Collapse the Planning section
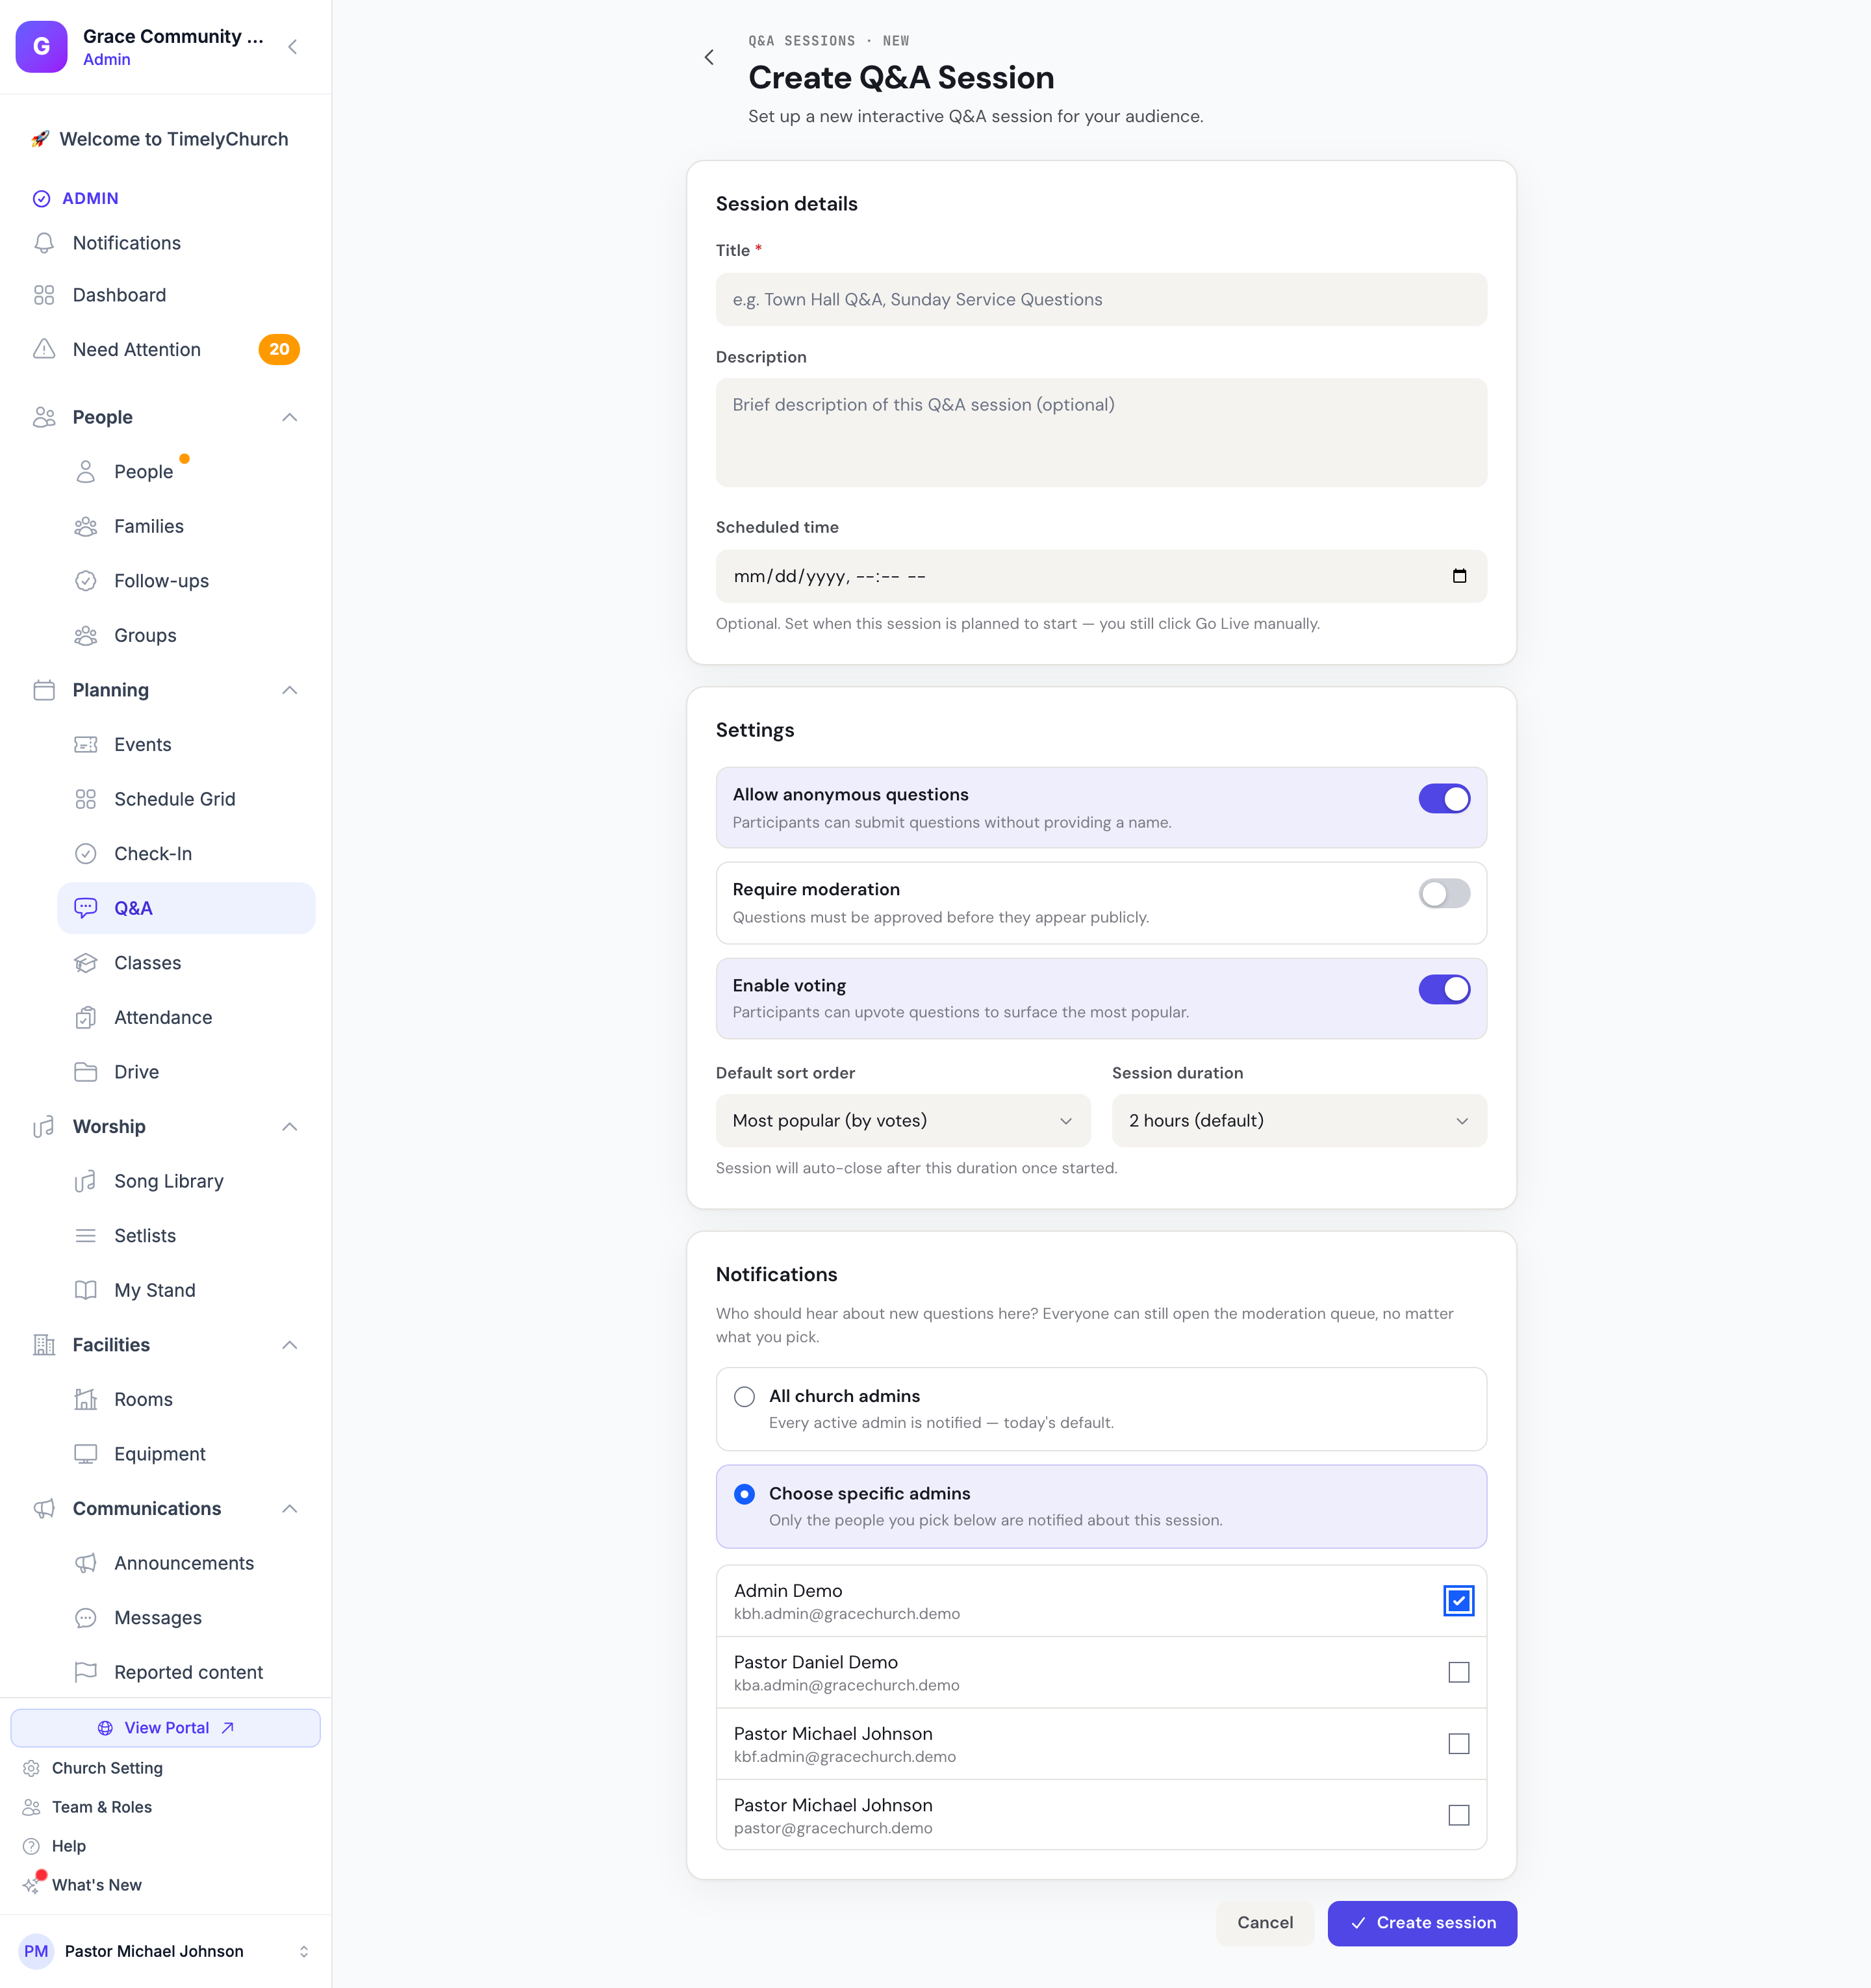 [290, 690]
